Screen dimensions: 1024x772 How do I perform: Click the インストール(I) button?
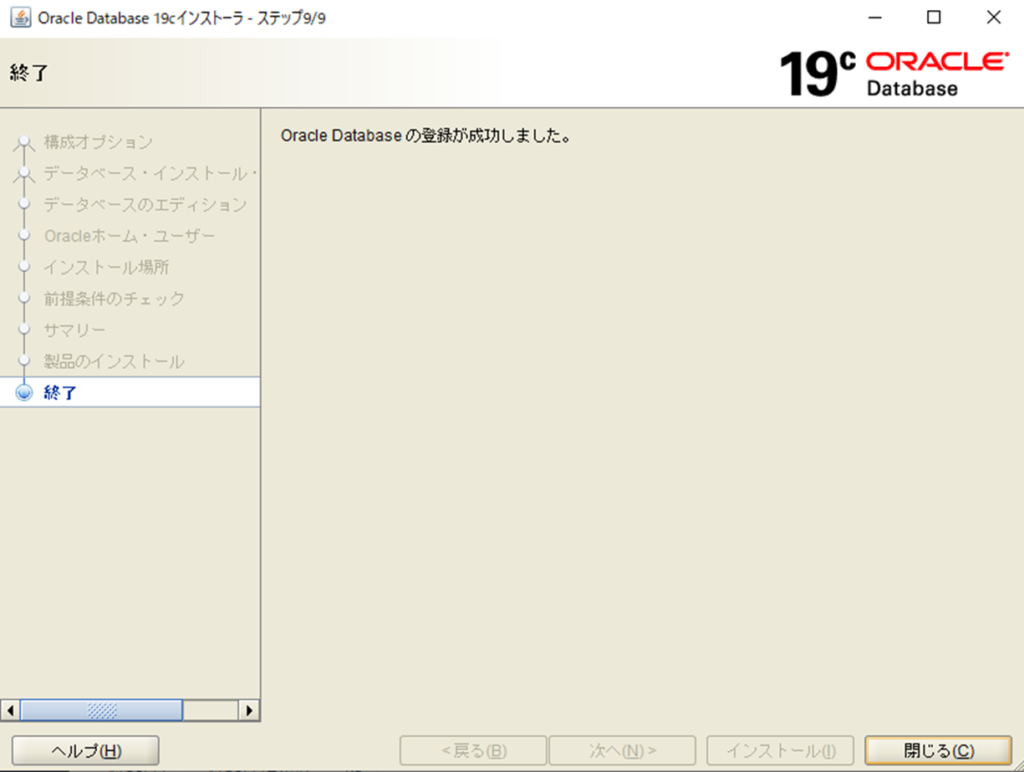(x=780, y=751)
